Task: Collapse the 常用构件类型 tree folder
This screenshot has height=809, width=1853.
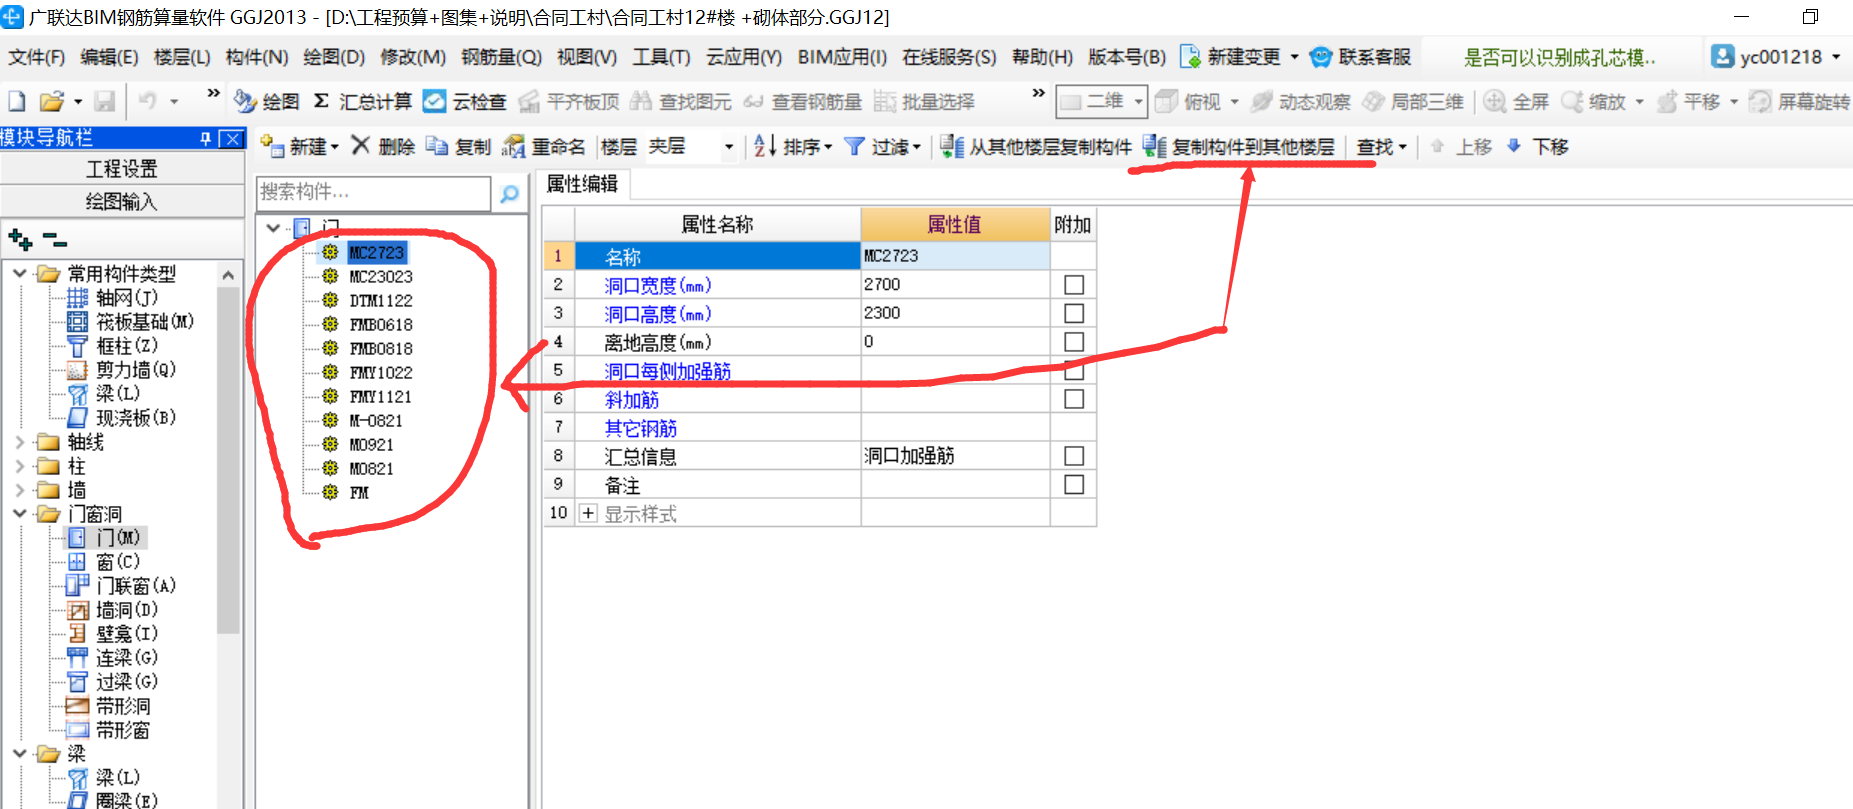Action: [19, 273]
